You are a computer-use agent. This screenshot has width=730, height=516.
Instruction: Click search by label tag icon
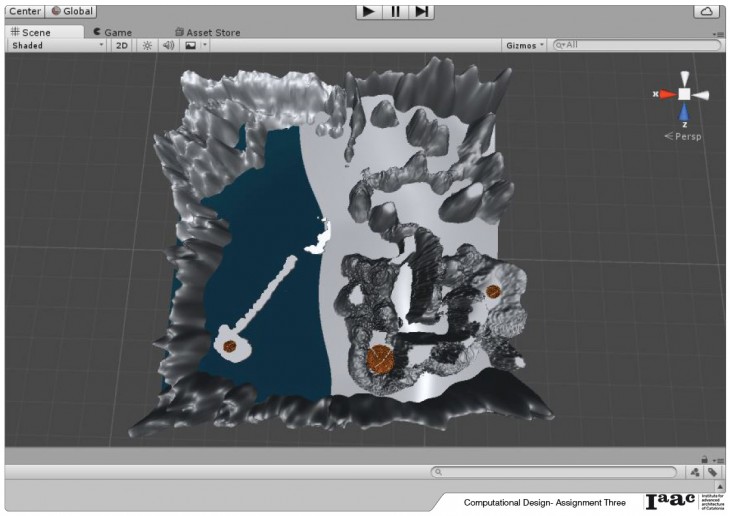[x=712, y=472]
